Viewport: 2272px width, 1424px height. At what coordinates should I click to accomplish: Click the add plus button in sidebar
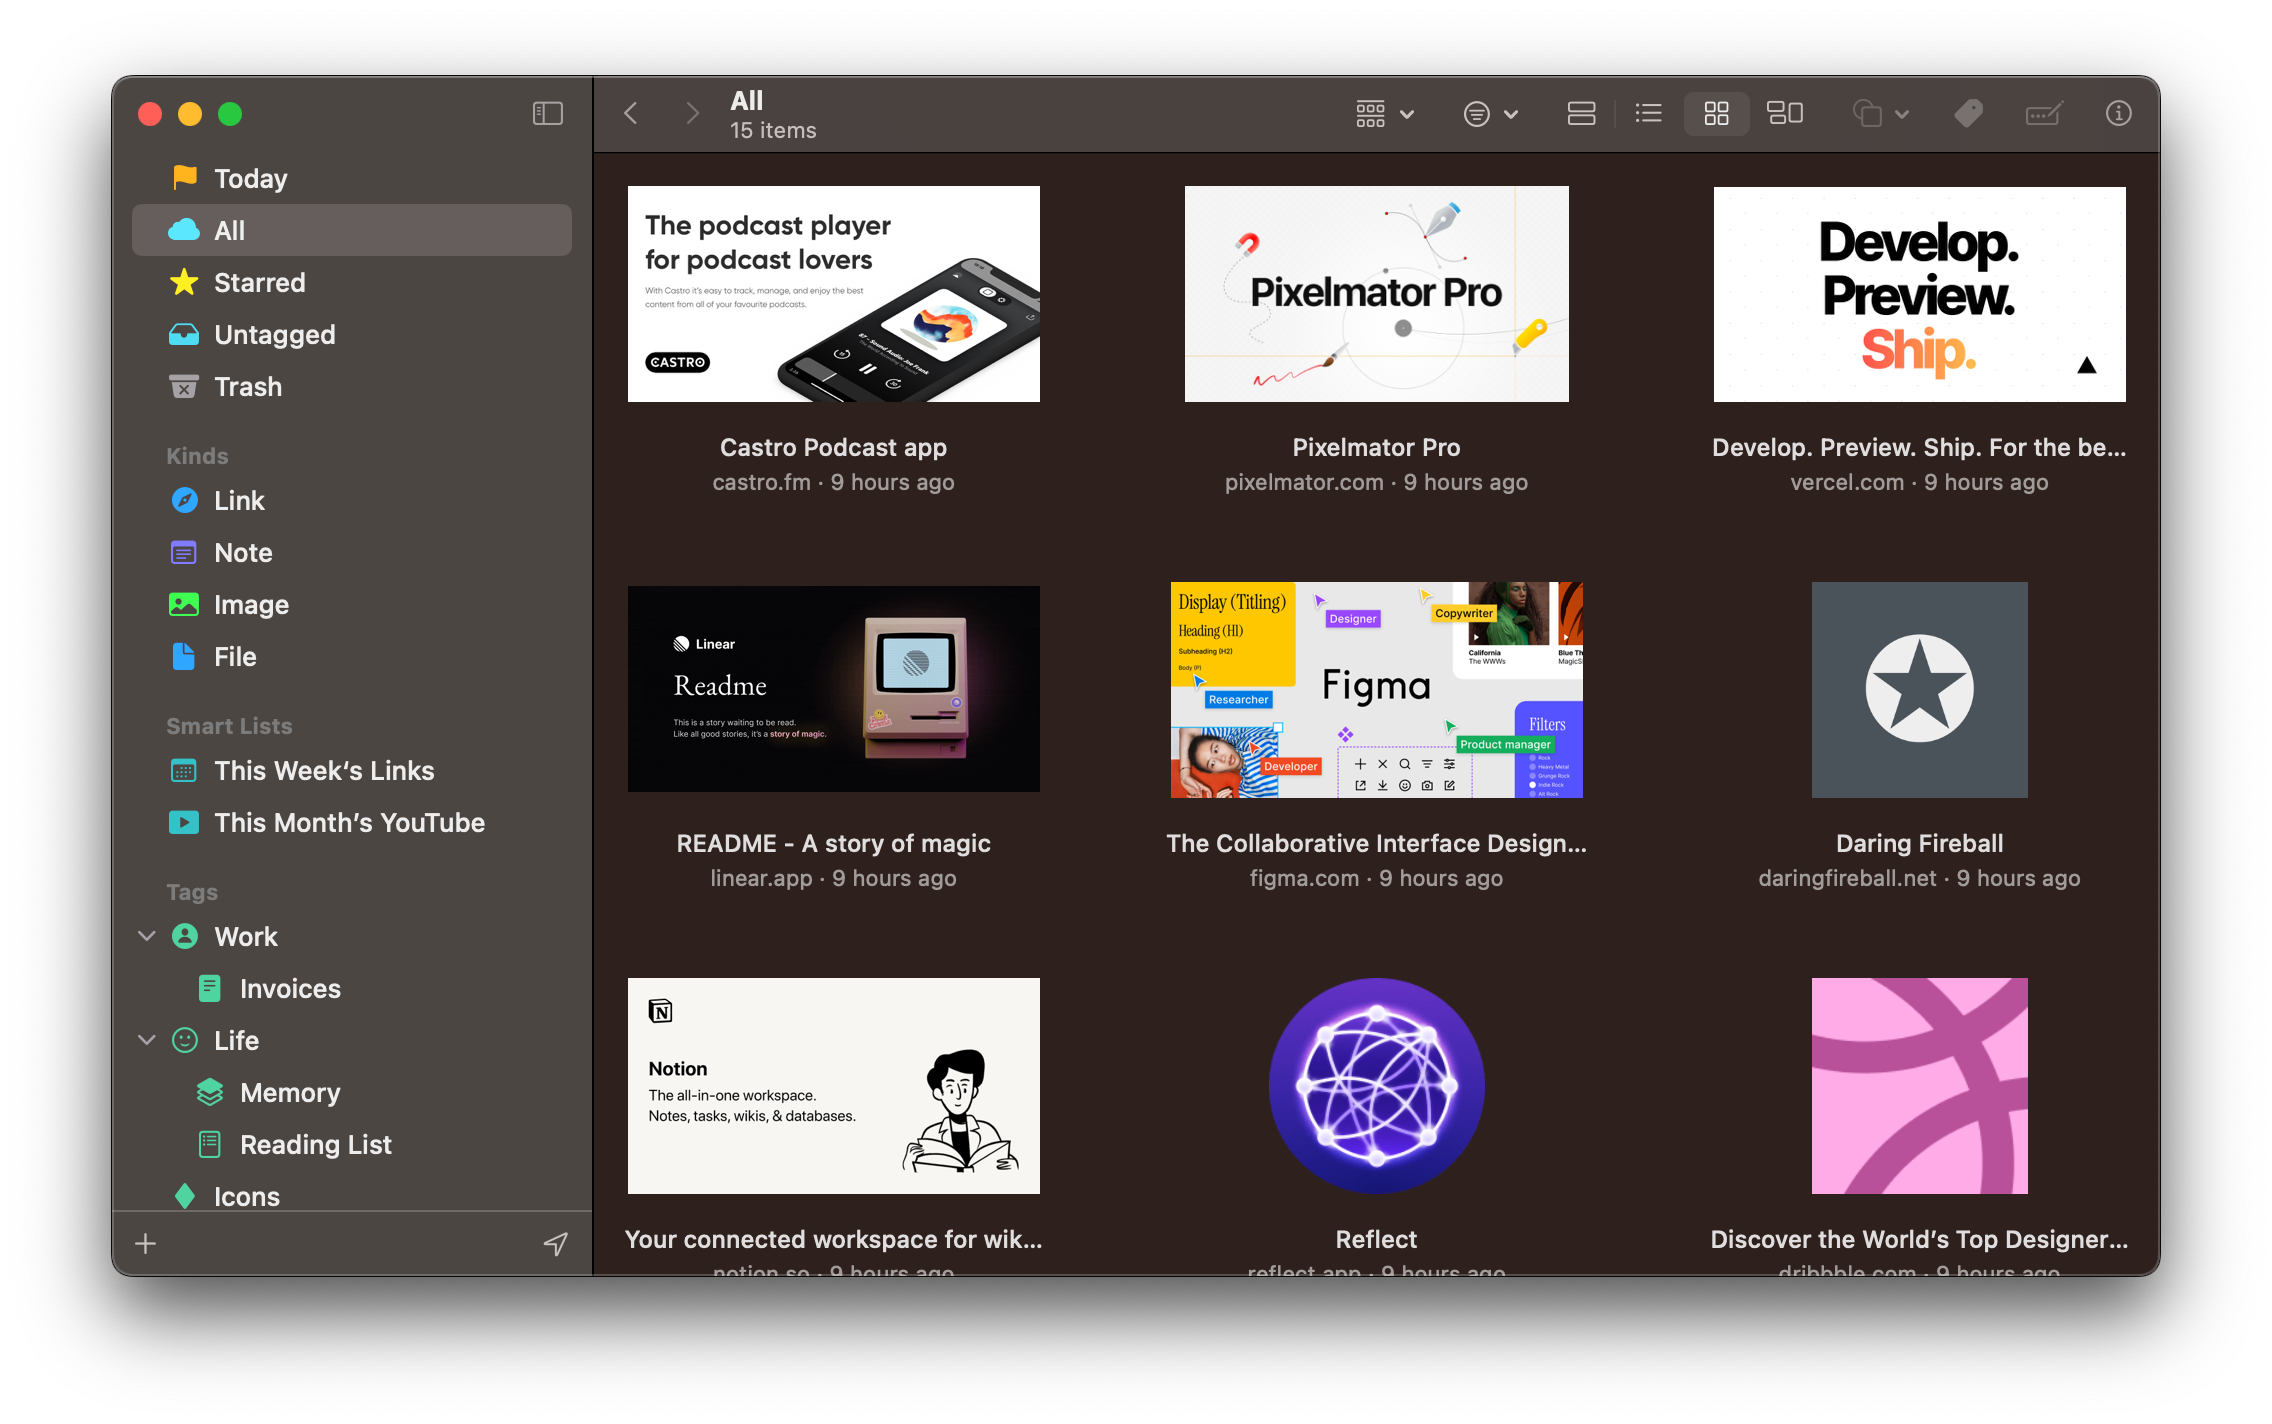point(146,1243)
